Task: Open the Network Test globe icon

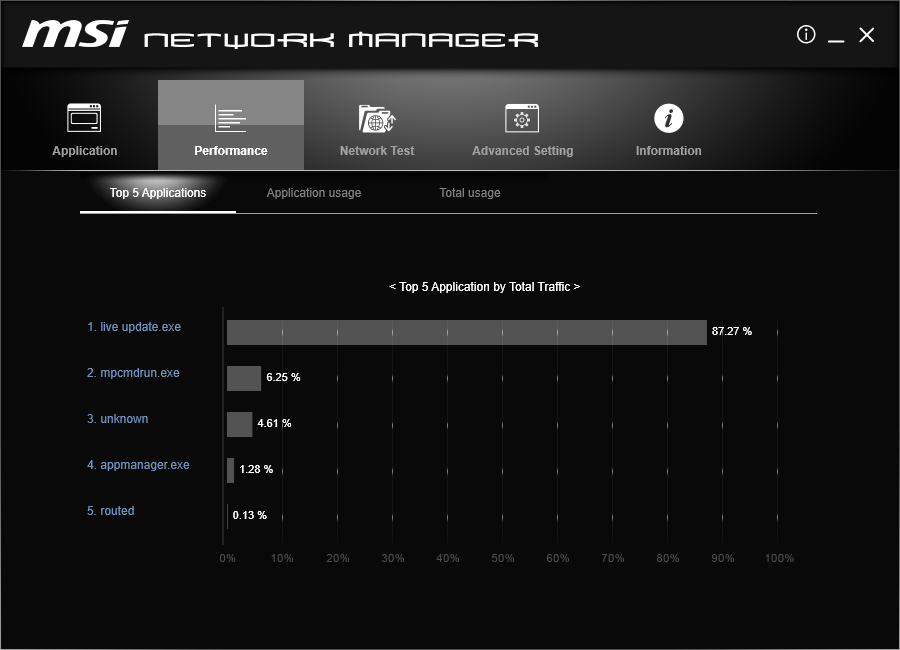Action: pyautogui.click(x=377, y=118)
